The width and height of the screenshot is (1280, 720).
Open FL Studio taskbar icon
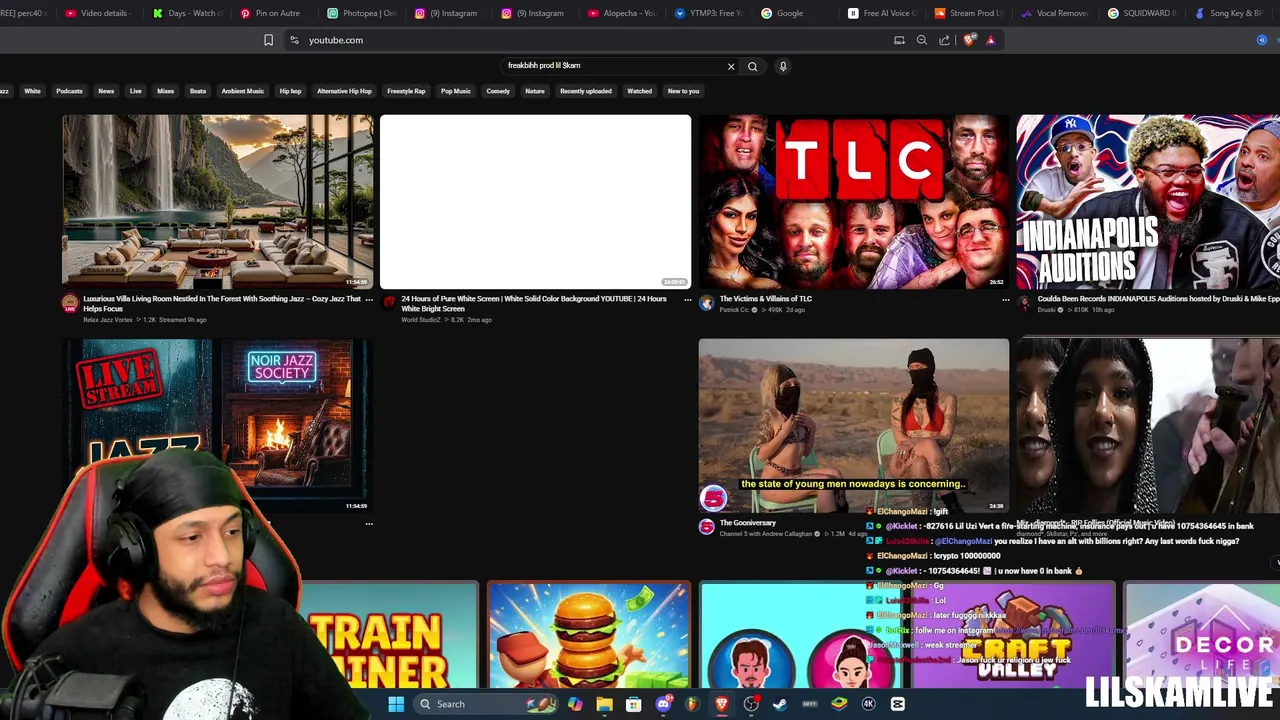click(x=692, y=704)
